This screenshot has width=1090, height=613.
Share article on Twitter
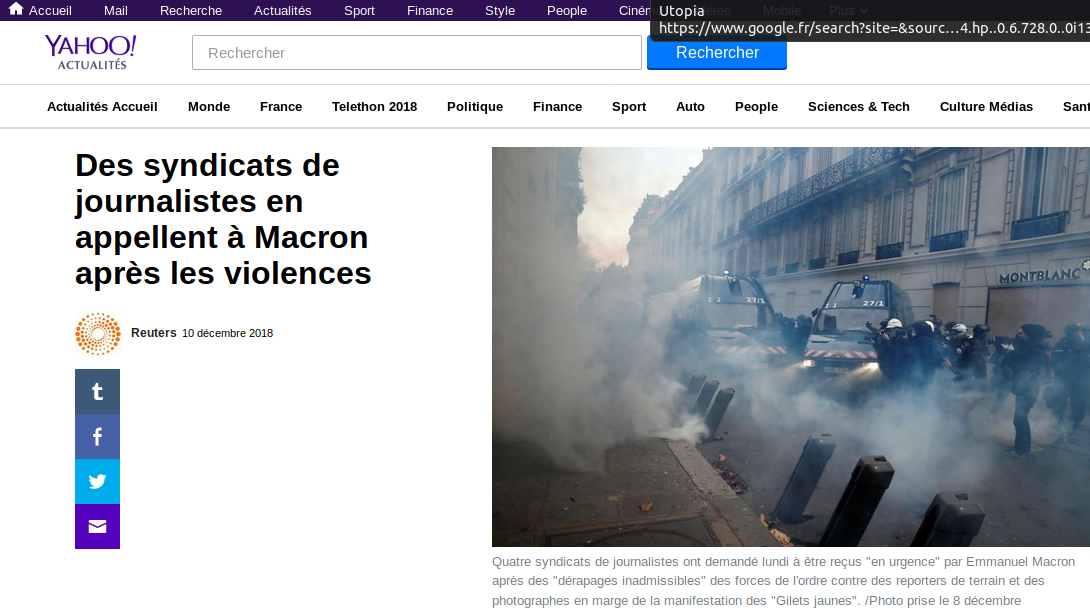[x=97, y=481]
